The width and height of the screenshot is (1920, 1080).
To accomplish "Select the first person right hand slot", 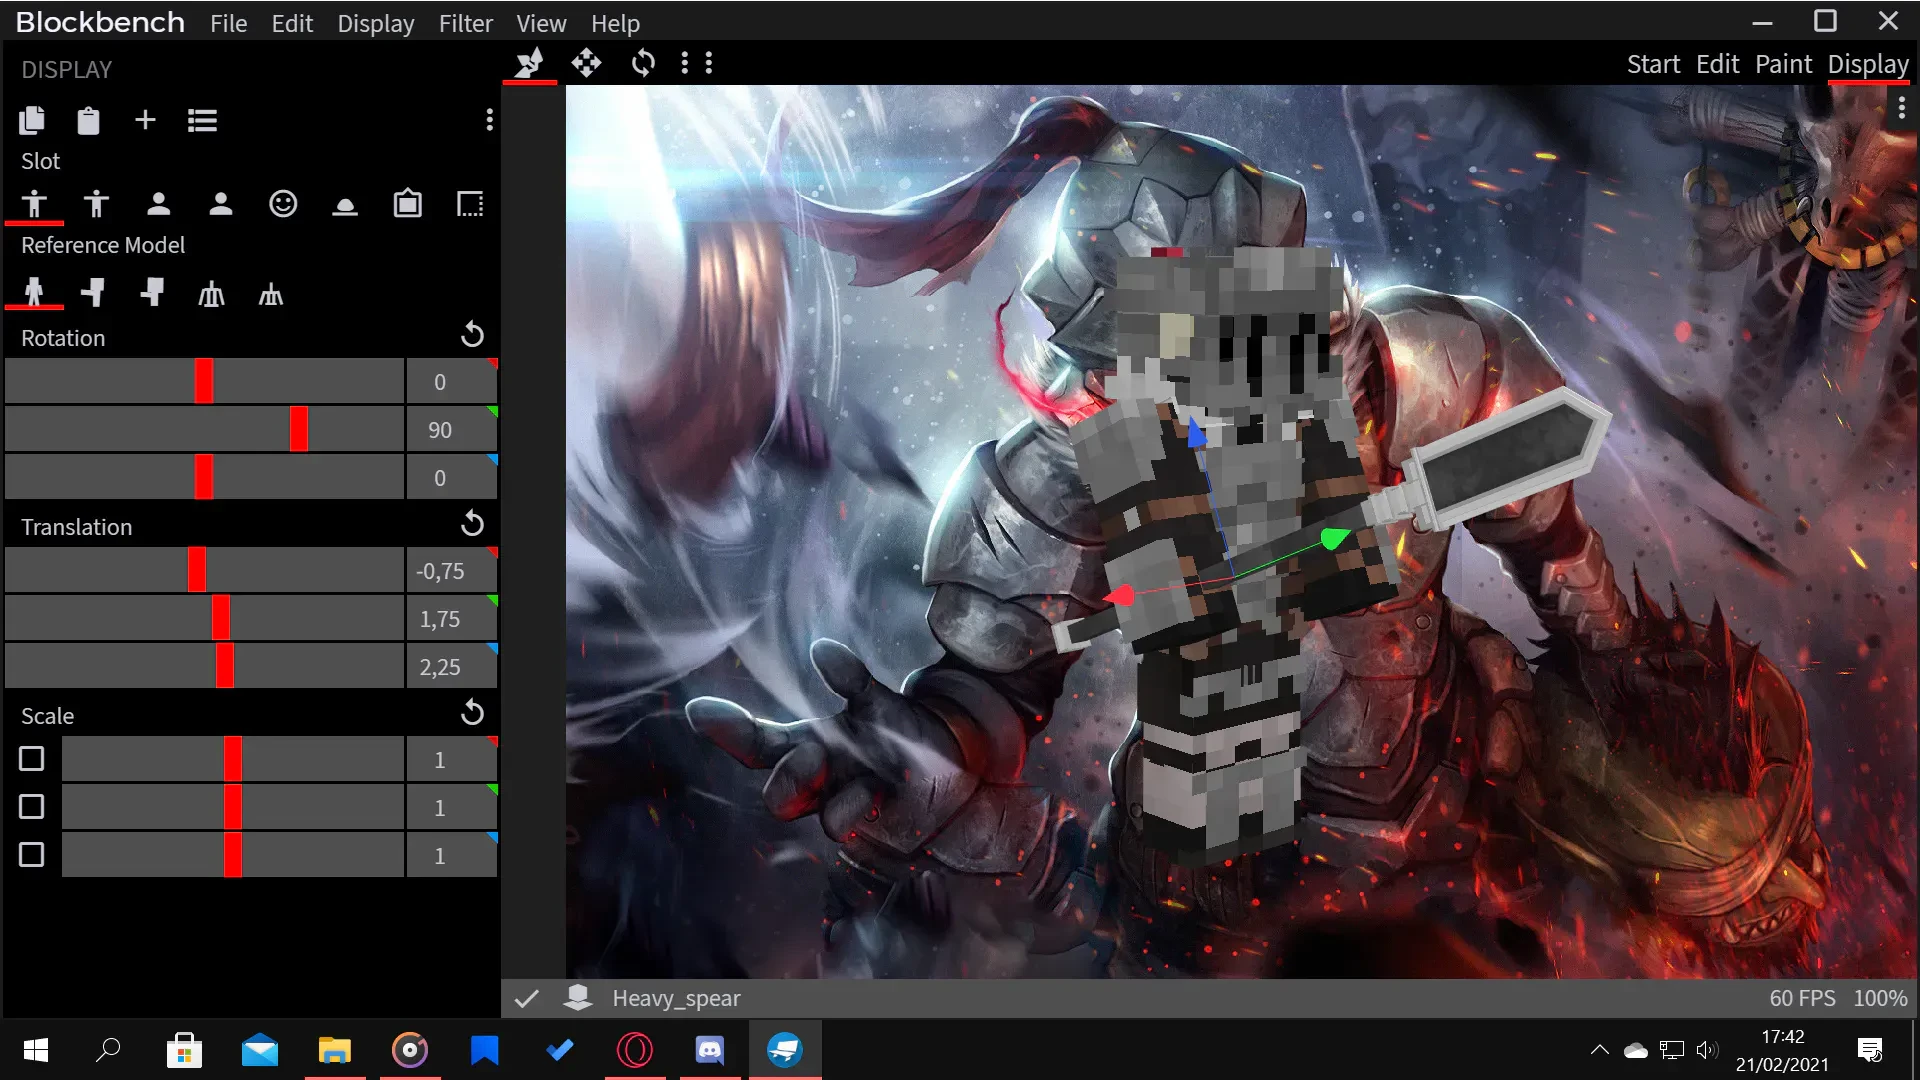I will [x=158, y=204].
